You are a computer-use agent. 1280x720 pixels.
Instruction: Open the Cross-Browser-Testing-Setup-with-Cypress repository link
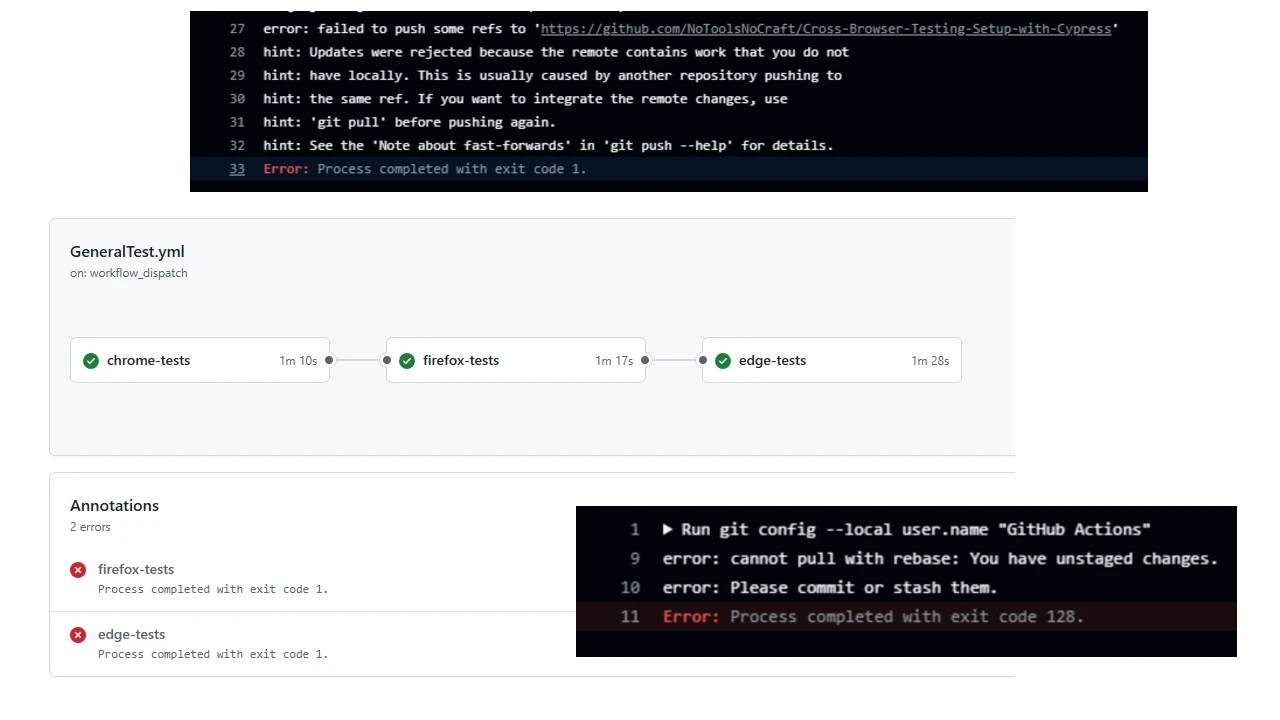click(825, 28)
